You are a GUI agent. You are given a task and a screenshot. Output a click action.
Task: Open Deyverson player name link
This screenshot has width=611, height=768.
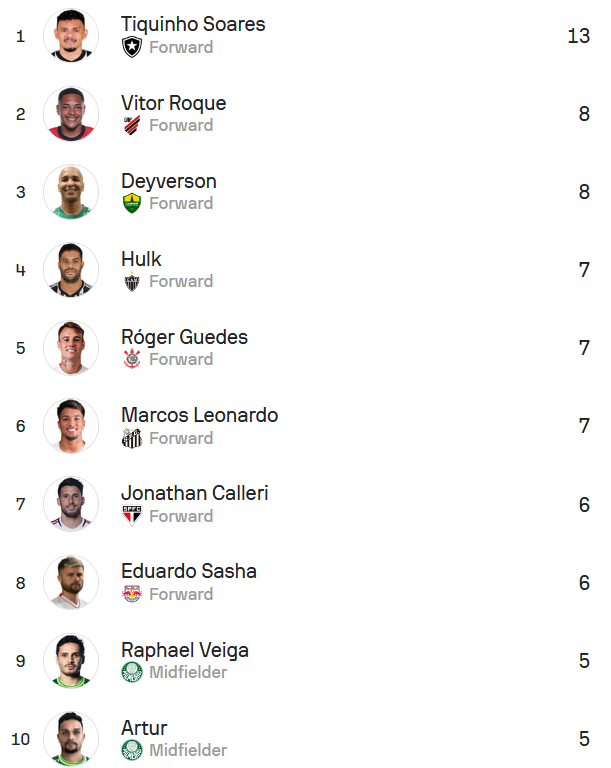tap(169, 181)
